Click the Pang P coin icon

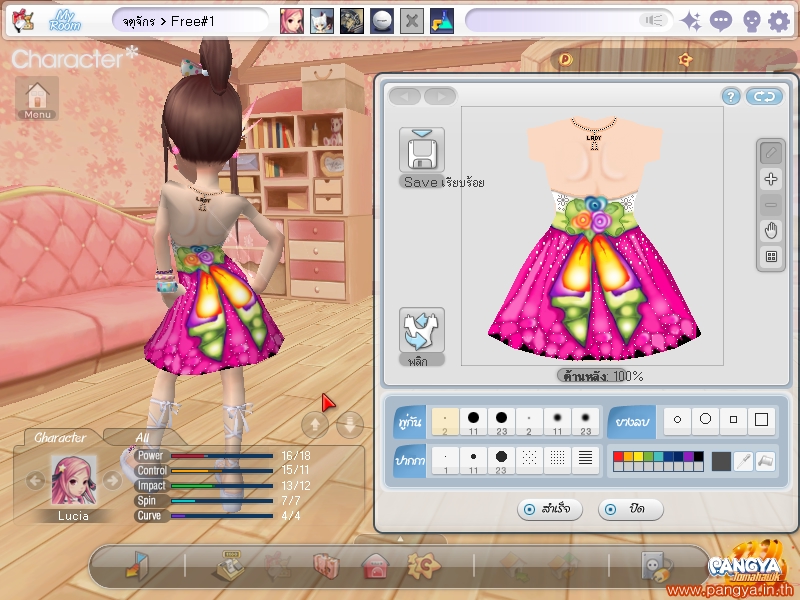[x=566, y=60]
